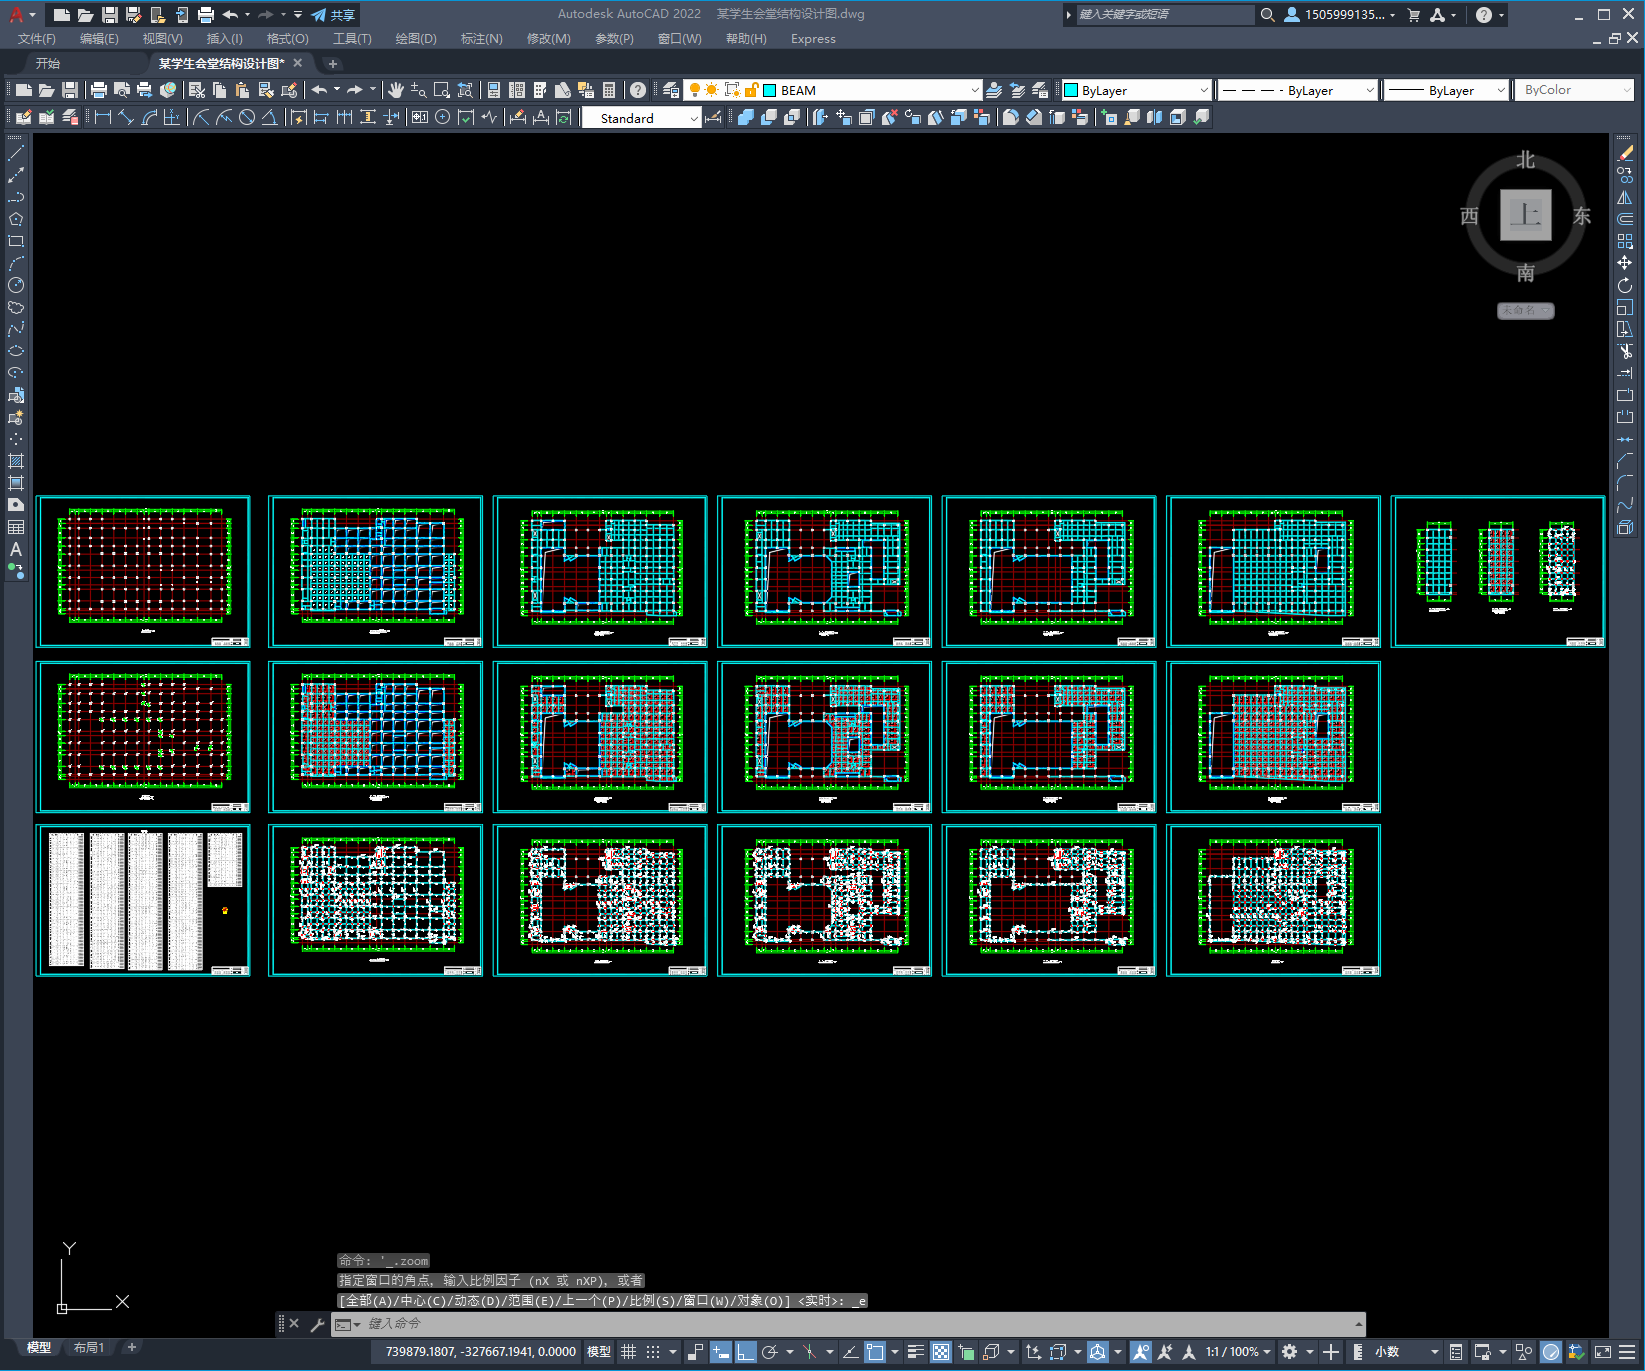The height and width of the screenshot is (1371, 1645).
Task: Toggle the drawing grid display
Action: tap(629, 1352)
